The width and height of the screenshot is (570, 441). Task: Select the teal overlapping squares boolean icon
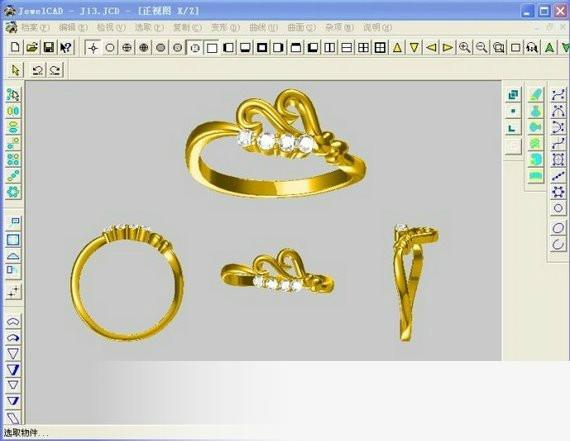513,95
